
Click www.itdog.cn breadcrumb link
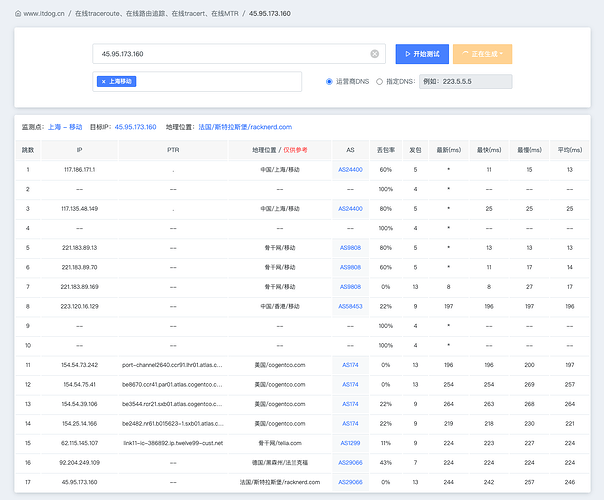point(44,13)
